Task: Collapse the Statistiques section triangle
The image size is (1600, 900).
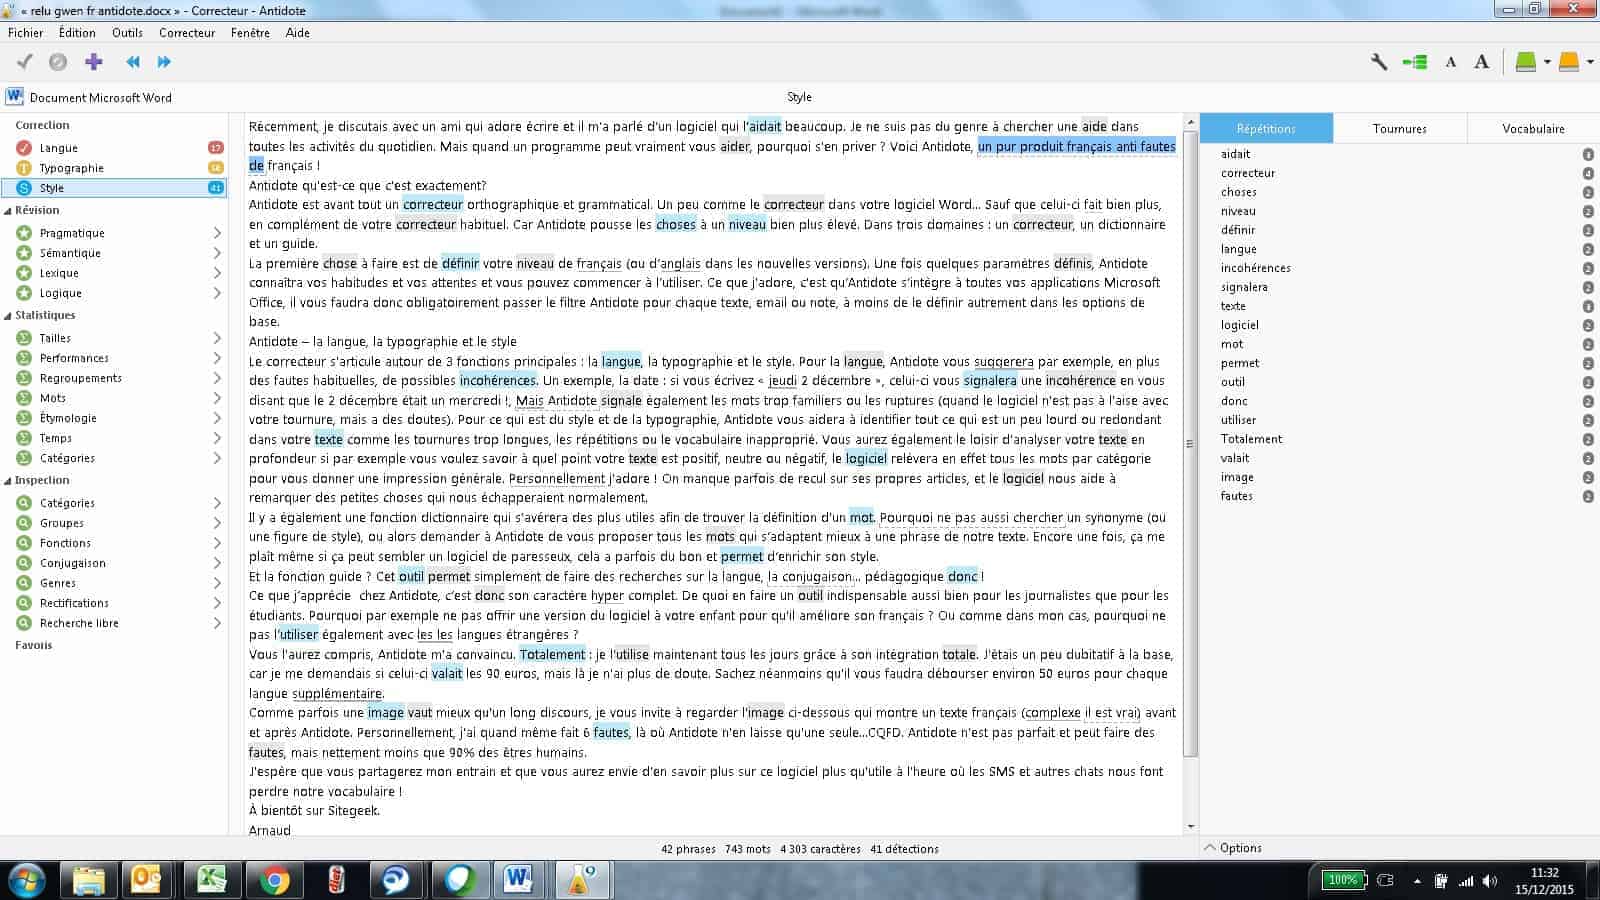Action: coord(8,316)
